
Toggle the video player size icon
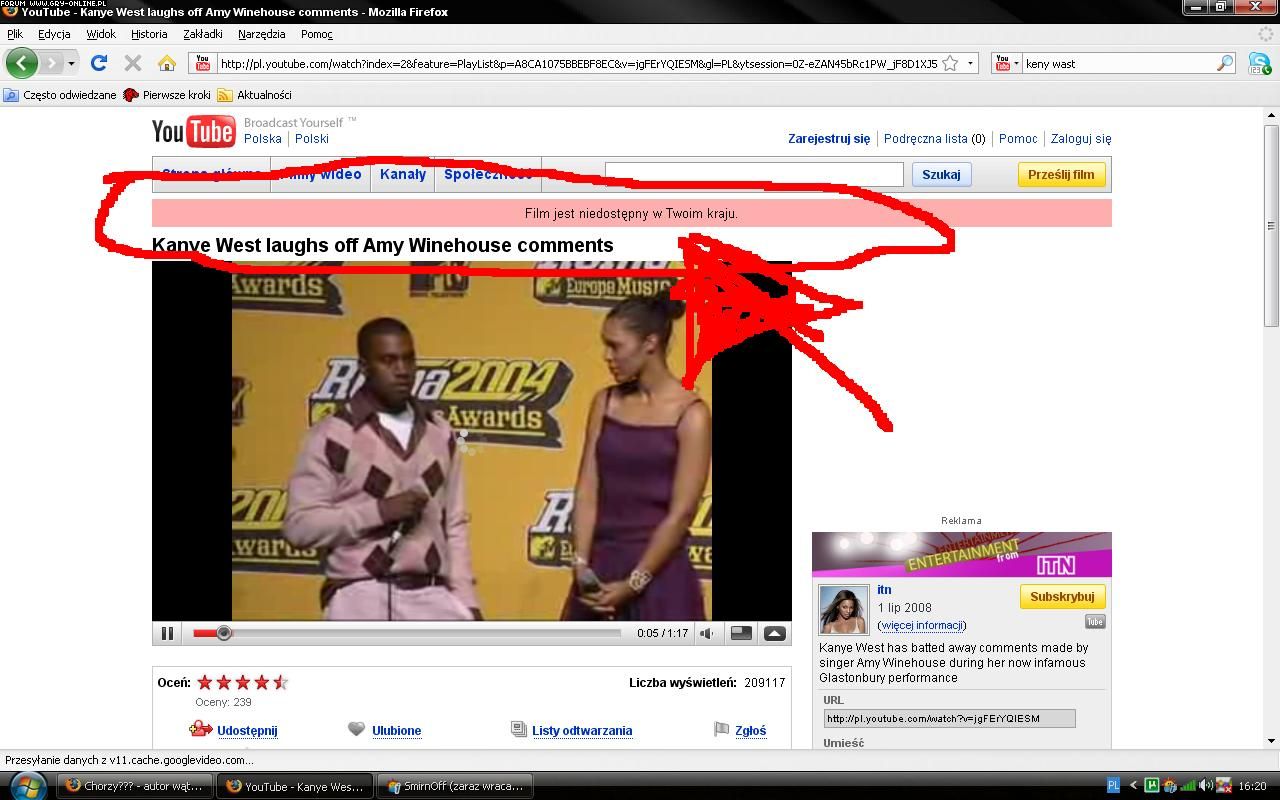[x=741, y=633]
